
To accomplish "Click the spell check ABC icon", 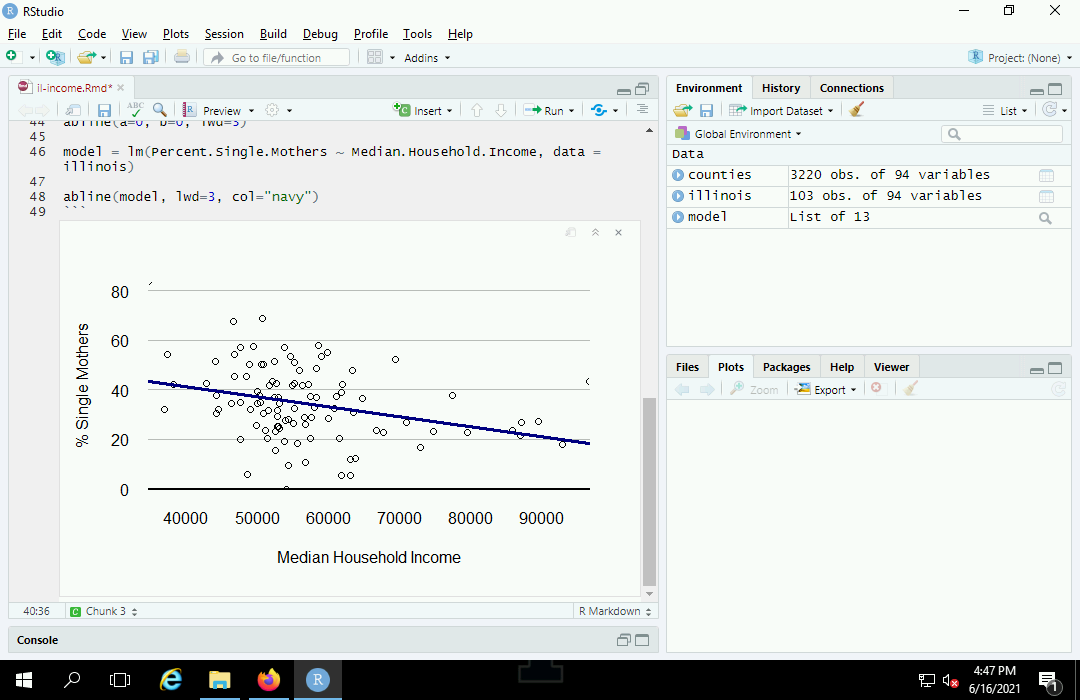I will click(135, 110).
